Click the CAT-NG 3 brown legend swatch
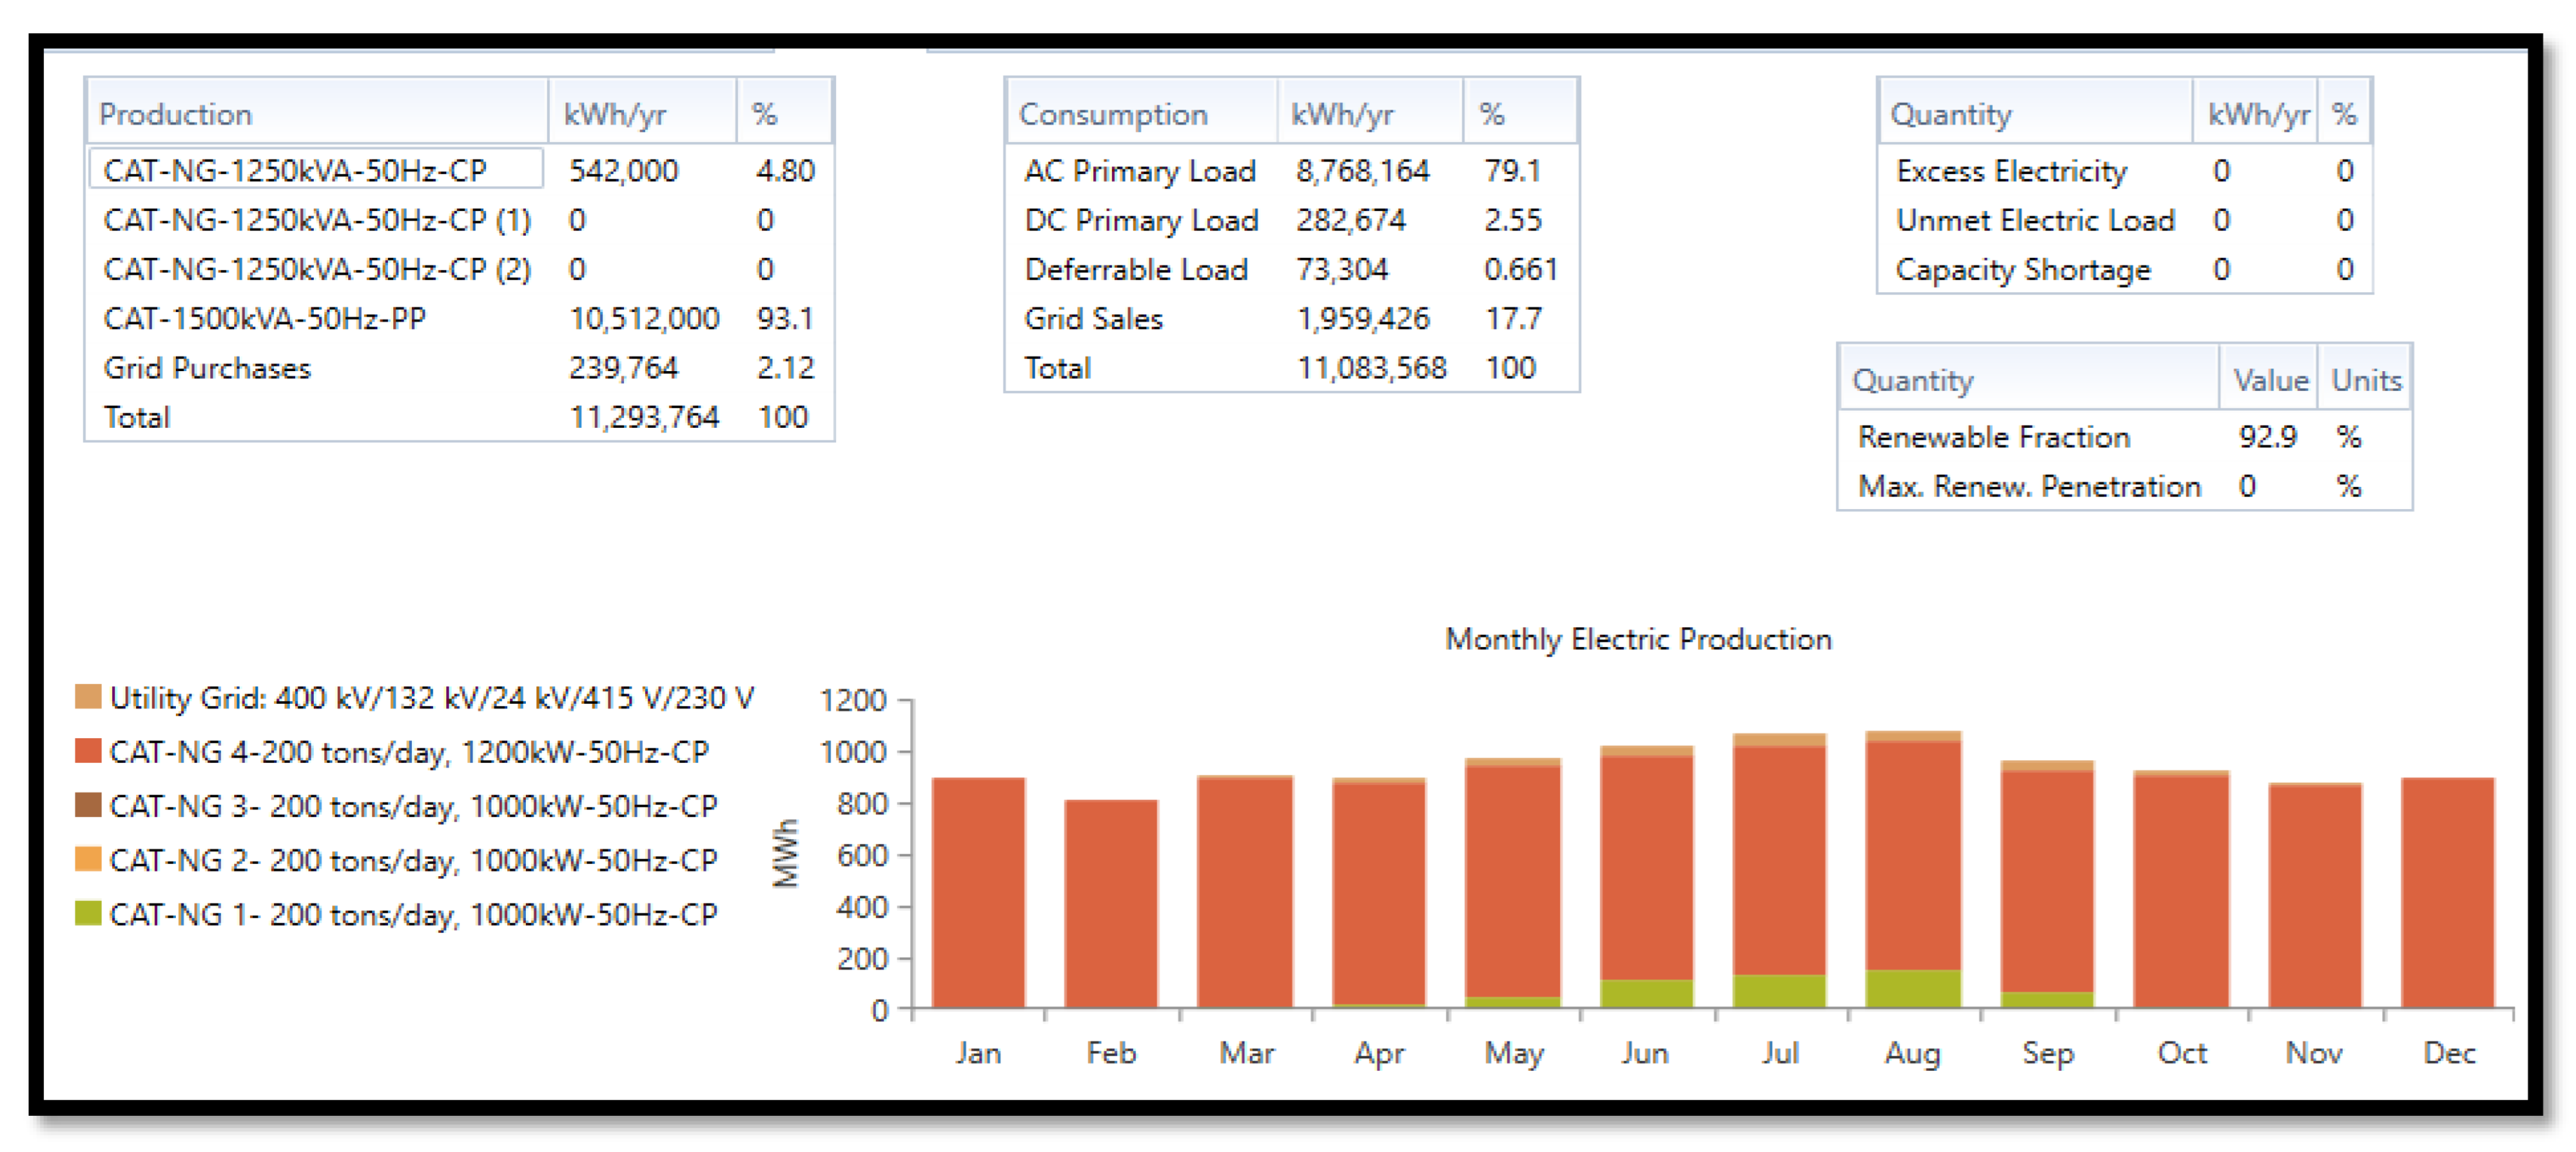This screenshot has width=2576, height=1152. click(x=88, y=804)
